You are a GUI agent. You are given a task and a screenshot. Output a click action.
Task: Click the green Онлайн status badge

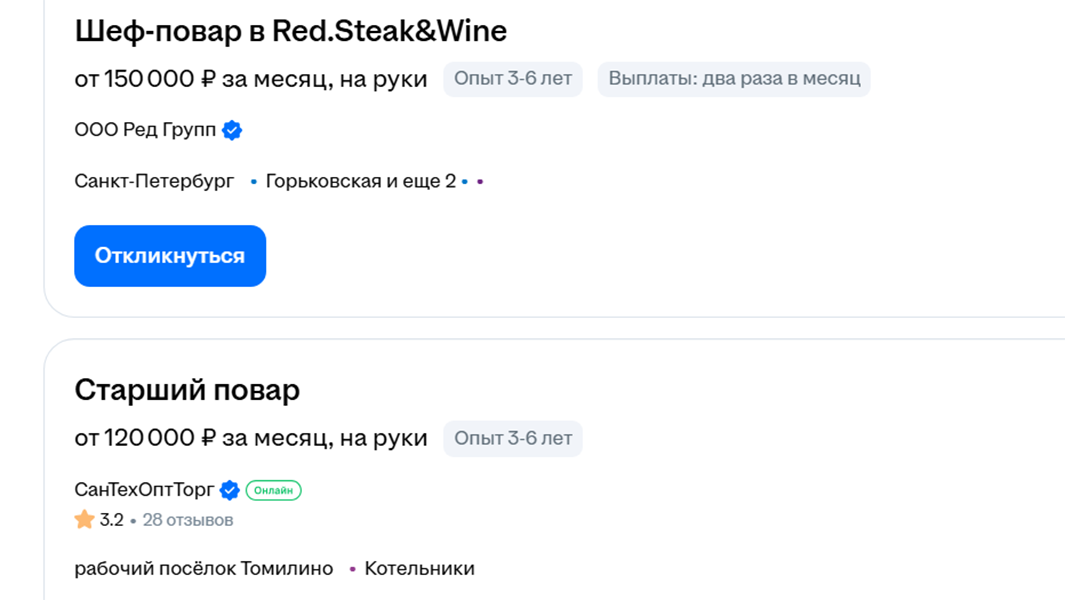coord(273,490)
